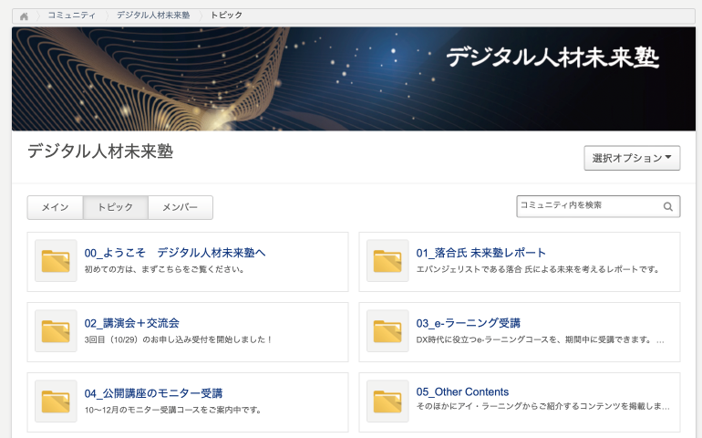
Task: Select the トピック tab
Action: pyautogui.click(x=115, y=208)
